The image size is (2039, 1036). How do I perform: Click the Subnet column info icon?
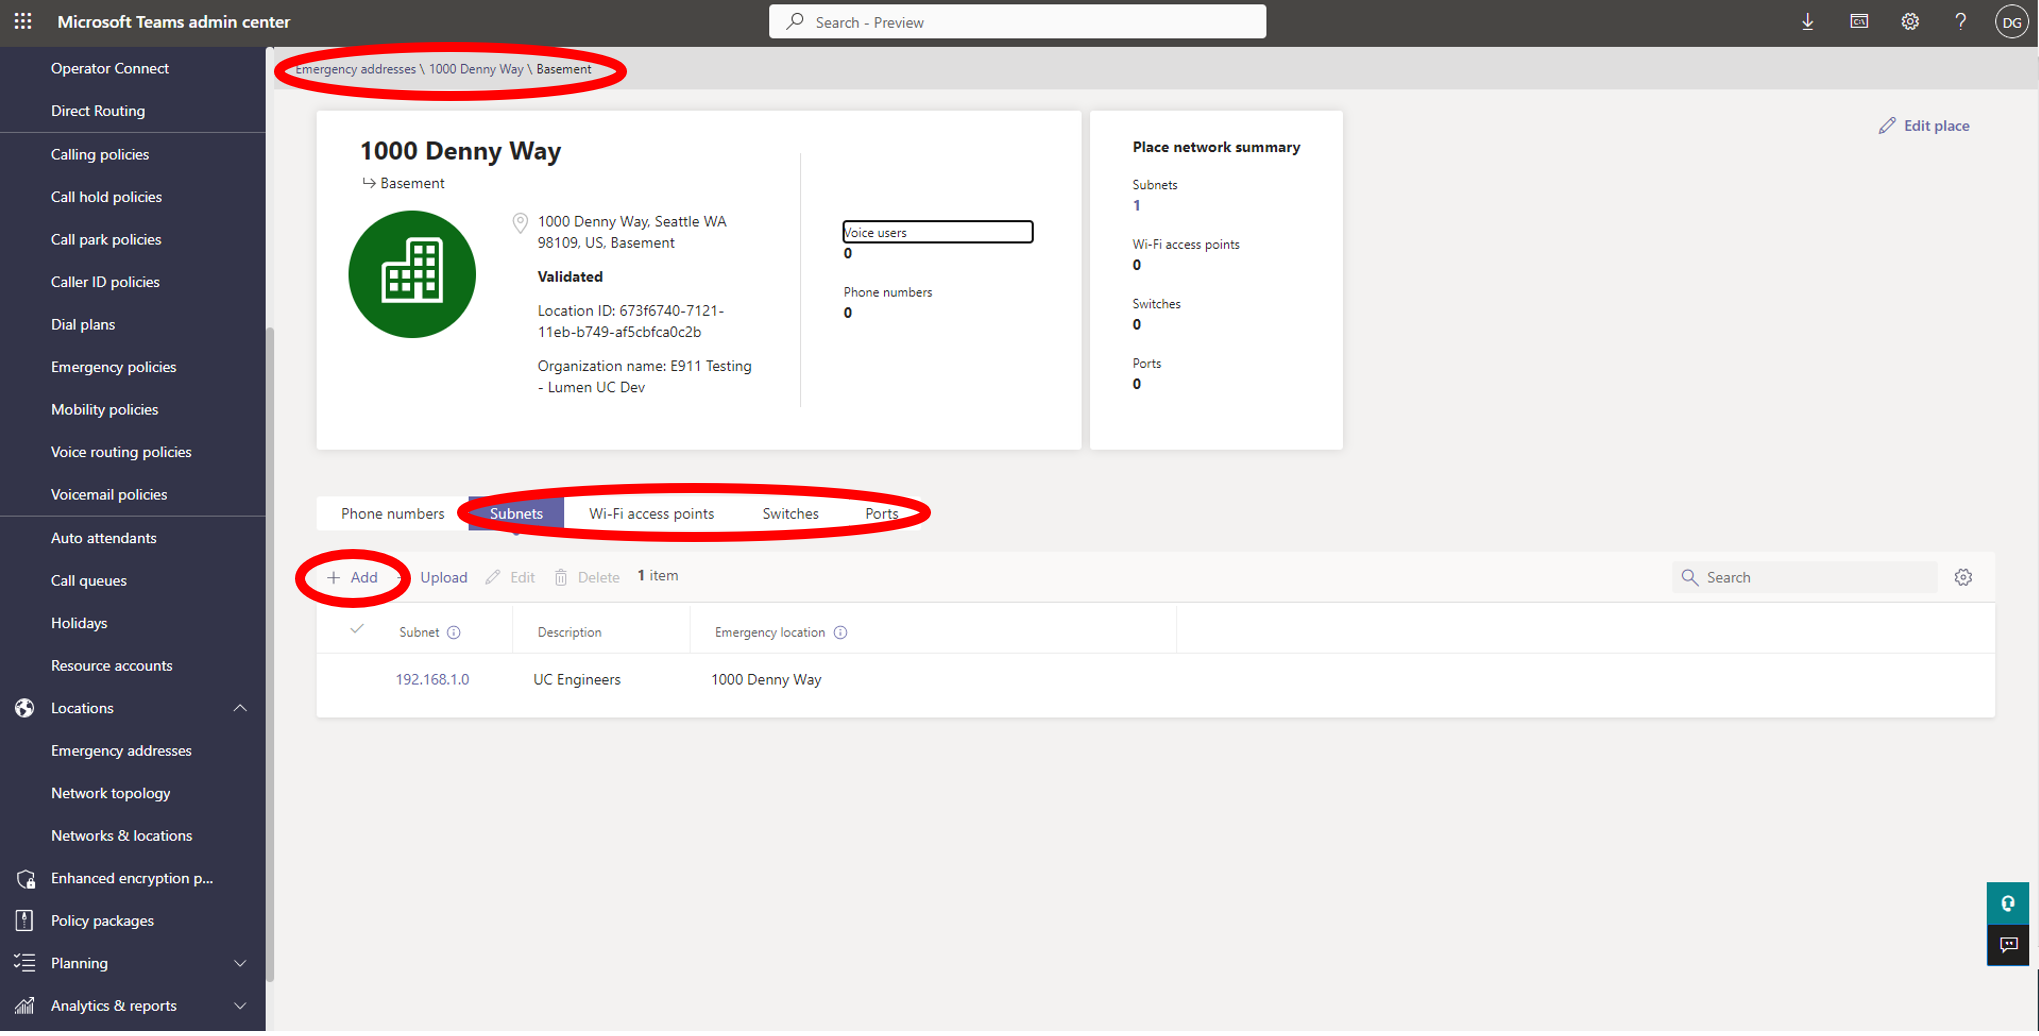[455, 632]
